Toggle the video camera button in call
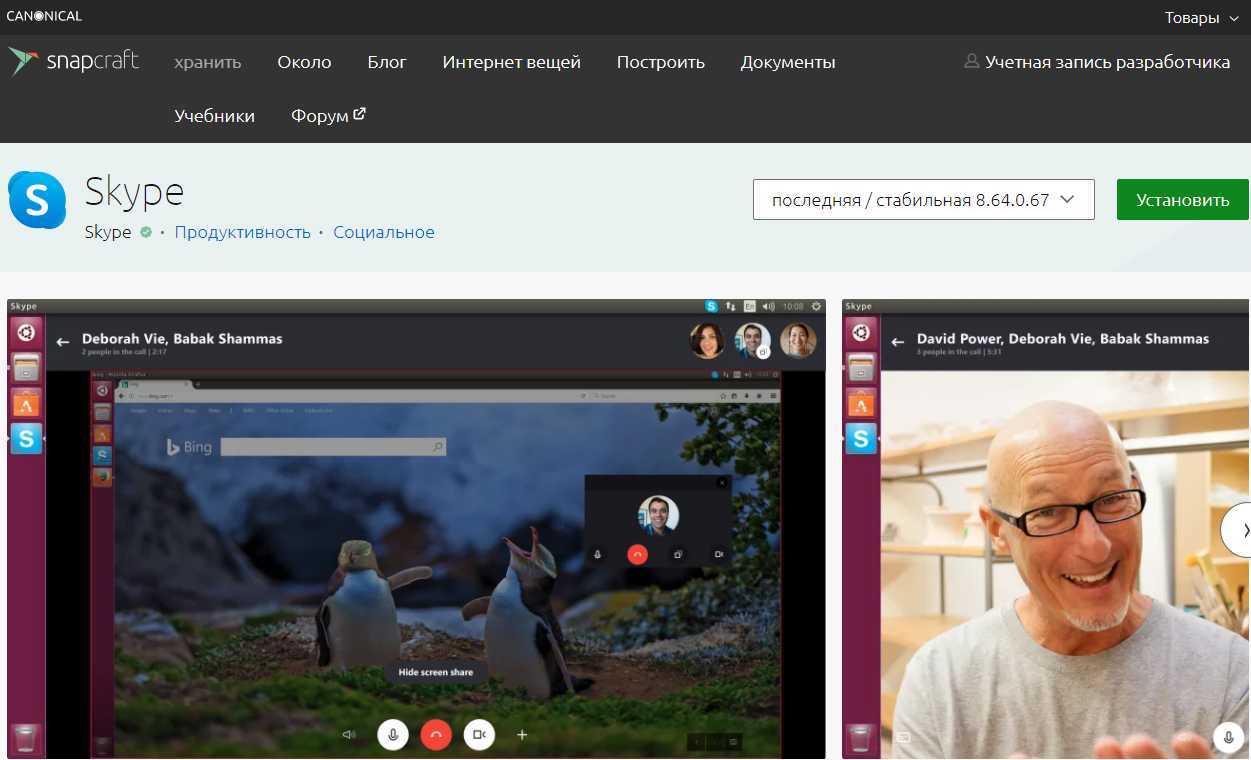 tap(479, 735)
